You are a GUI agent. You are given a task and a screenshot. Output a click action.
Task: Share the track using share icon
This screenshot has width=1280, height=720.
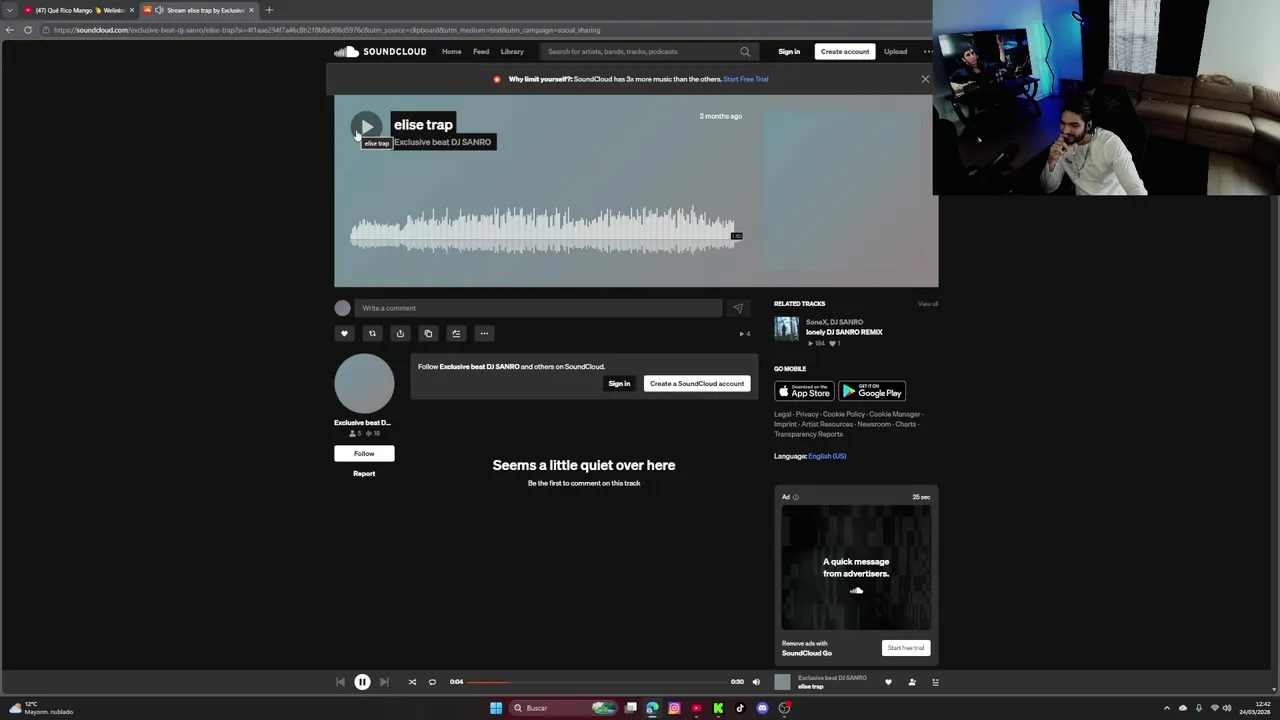400,334
